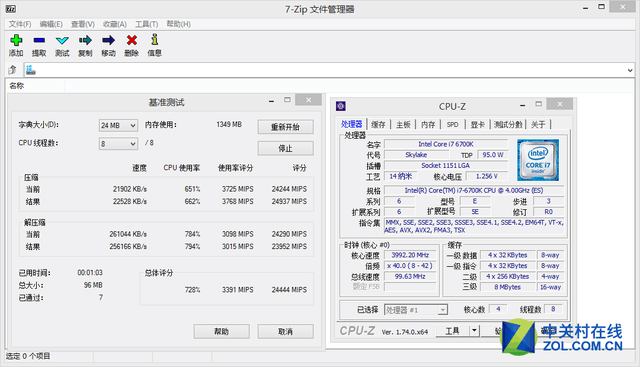Open the 收藏(A) menu

click(x=115, y=24)
